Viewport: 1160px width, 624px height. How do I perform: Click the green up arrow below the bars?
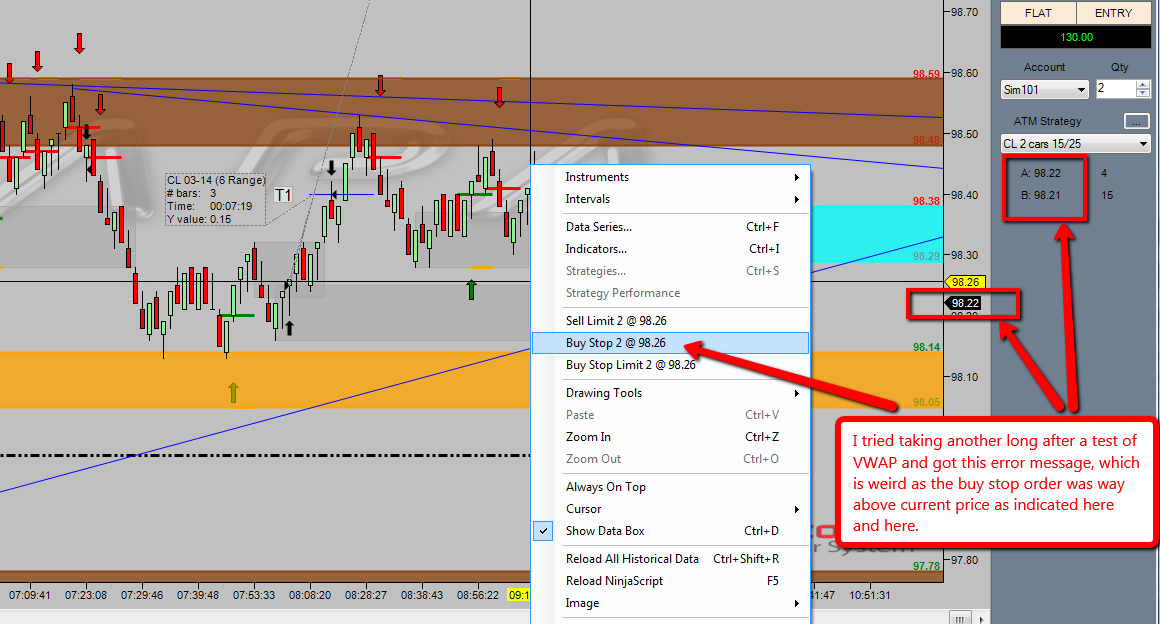471,289
